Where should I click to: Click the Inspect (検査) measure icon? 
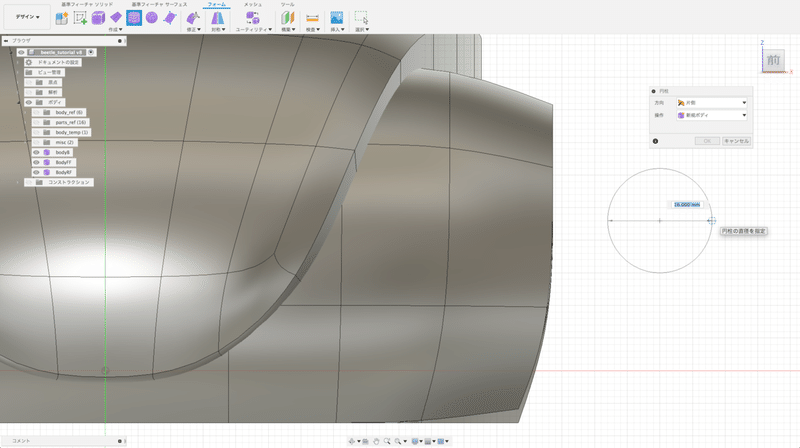tap(312, 17)
